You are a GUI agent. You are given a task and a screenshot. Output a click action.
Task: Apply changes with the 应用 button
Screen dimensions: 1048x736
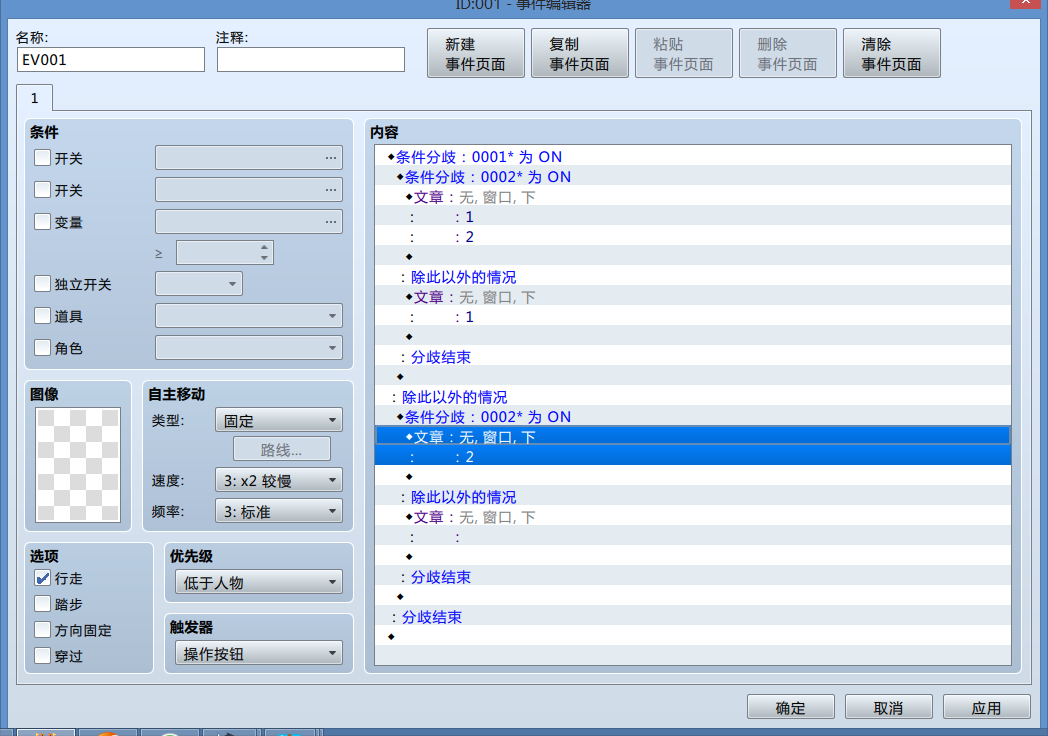pos(987,707)
